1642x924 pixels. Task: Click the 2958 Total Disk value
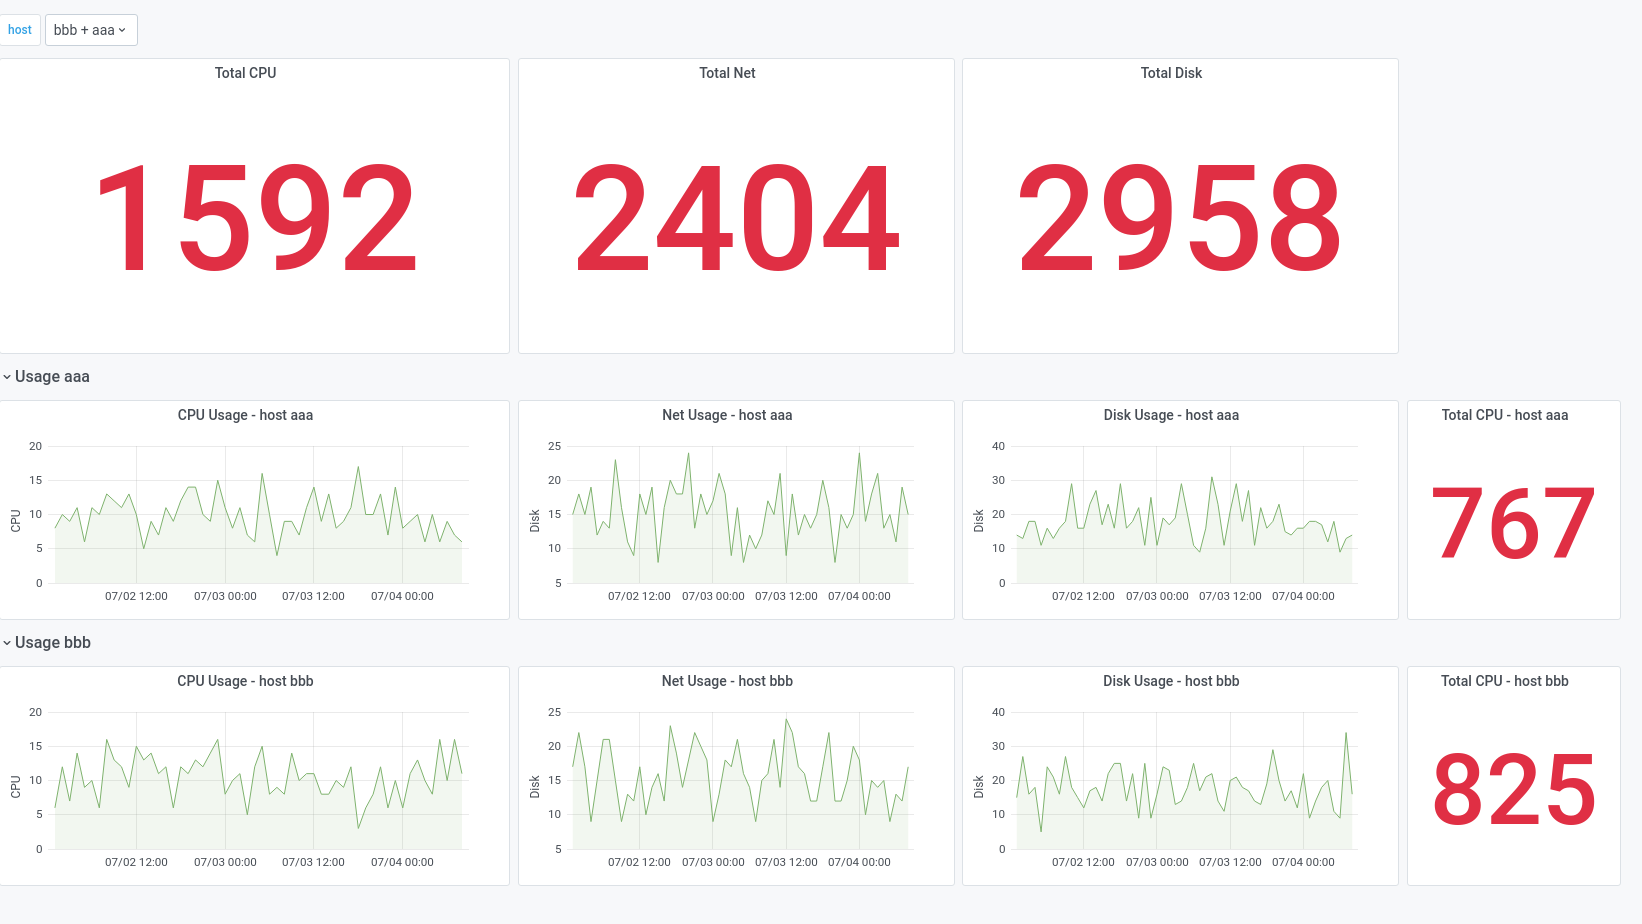pos(1180,219)
